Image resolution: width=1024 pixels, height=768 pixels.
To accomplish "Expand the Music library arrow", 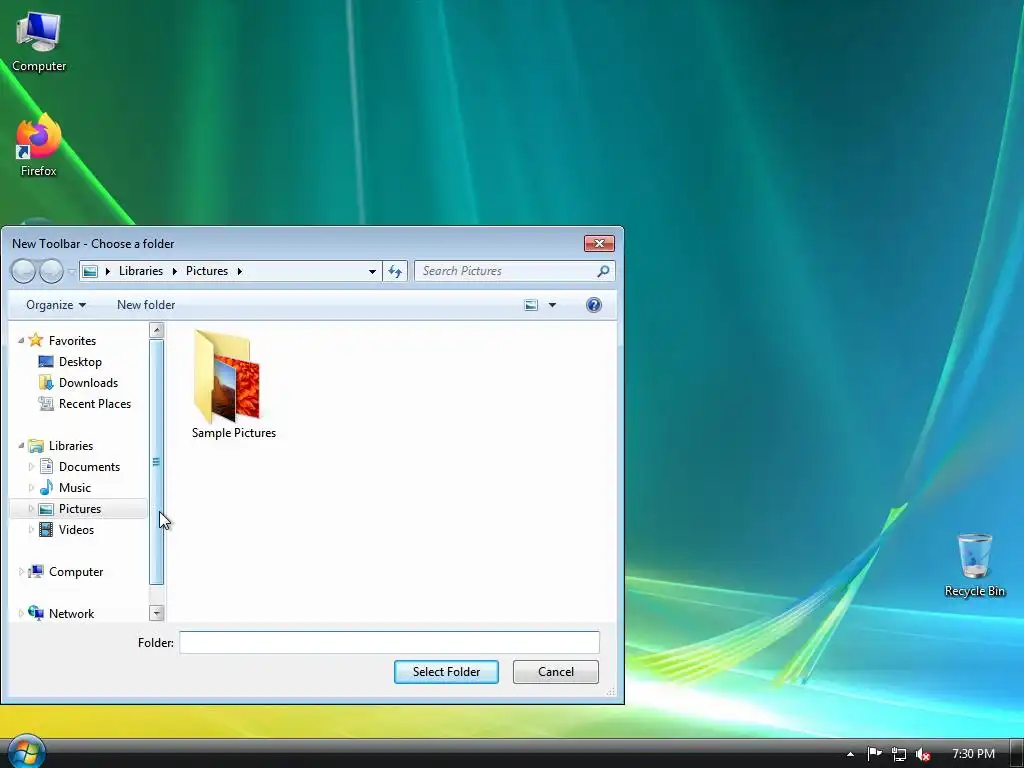I will 31,488.
